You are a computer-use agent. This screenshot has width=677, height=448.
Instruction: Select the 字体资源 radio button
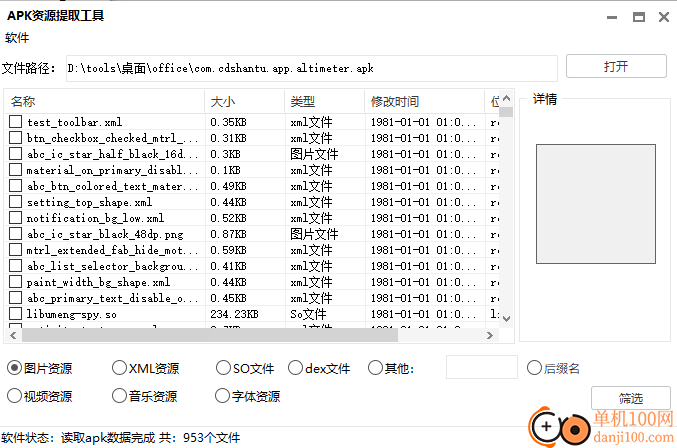click(222, 396)
